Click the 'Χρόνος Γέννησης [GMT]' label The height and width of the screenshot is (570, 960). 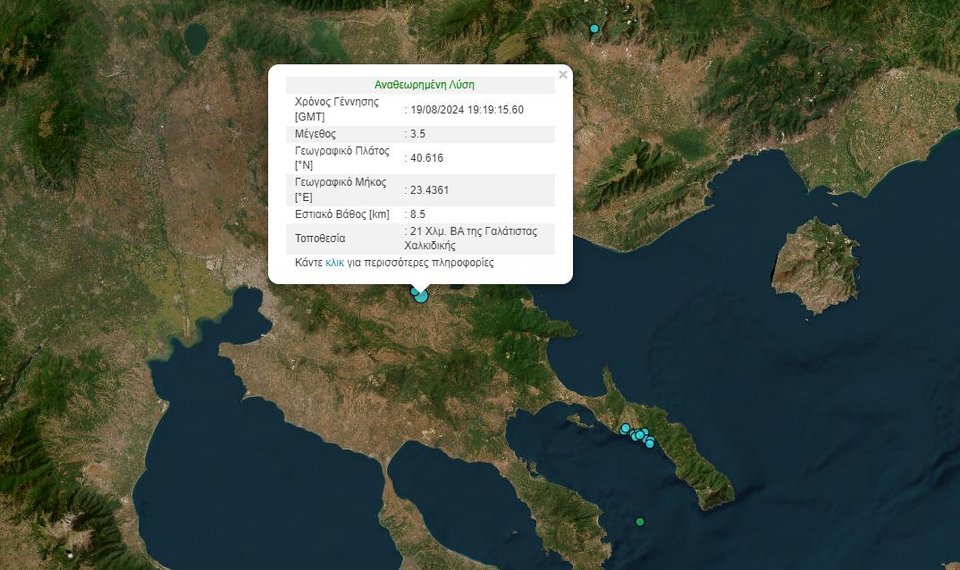tap(337, 109)
